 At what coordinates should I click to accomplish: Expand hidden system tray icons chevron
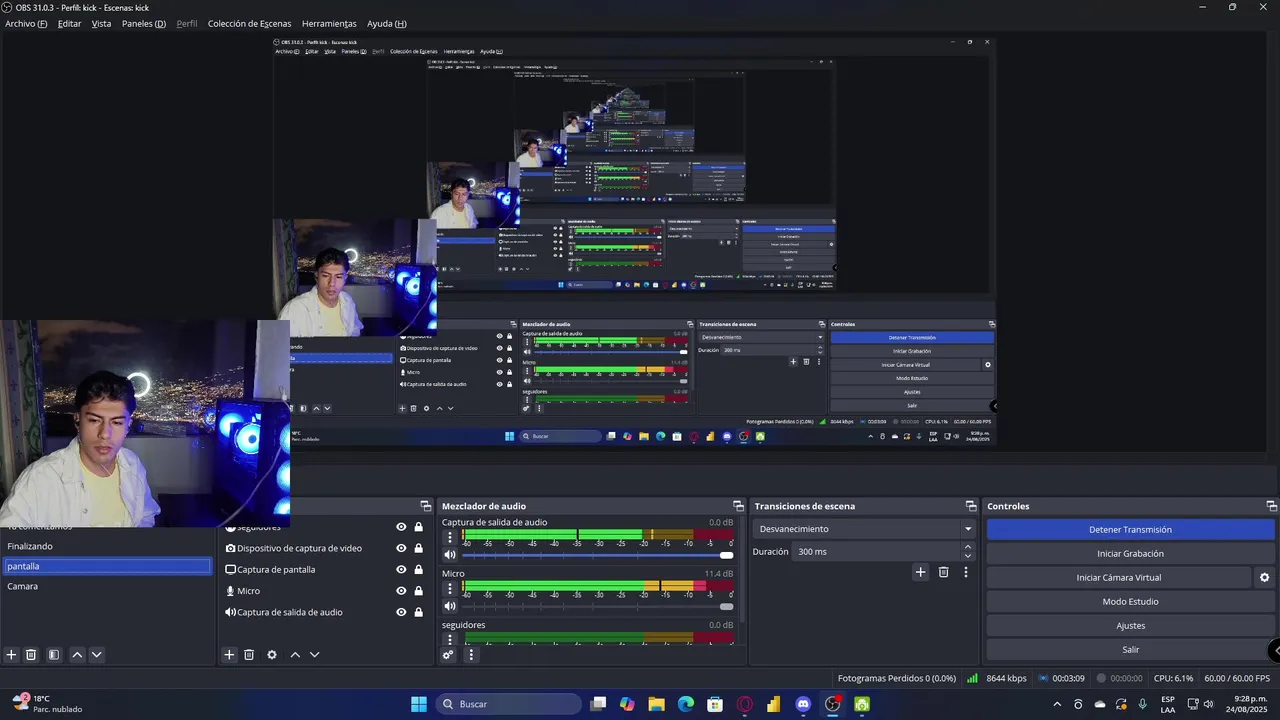tap(1058, 704)
